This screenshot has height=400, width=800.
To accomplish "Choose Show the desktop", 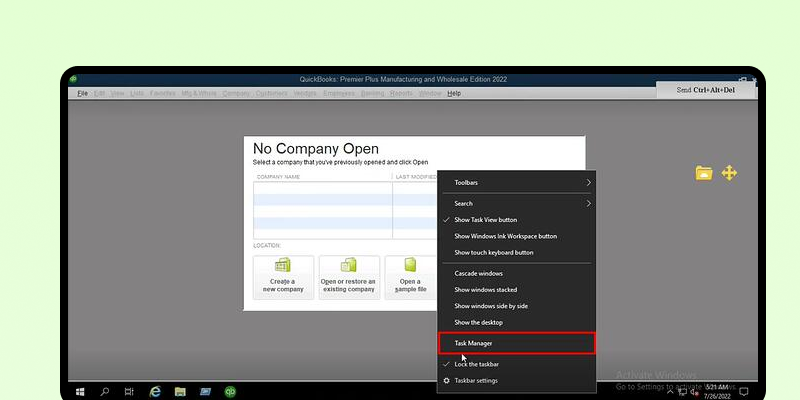I will (516, 322).
